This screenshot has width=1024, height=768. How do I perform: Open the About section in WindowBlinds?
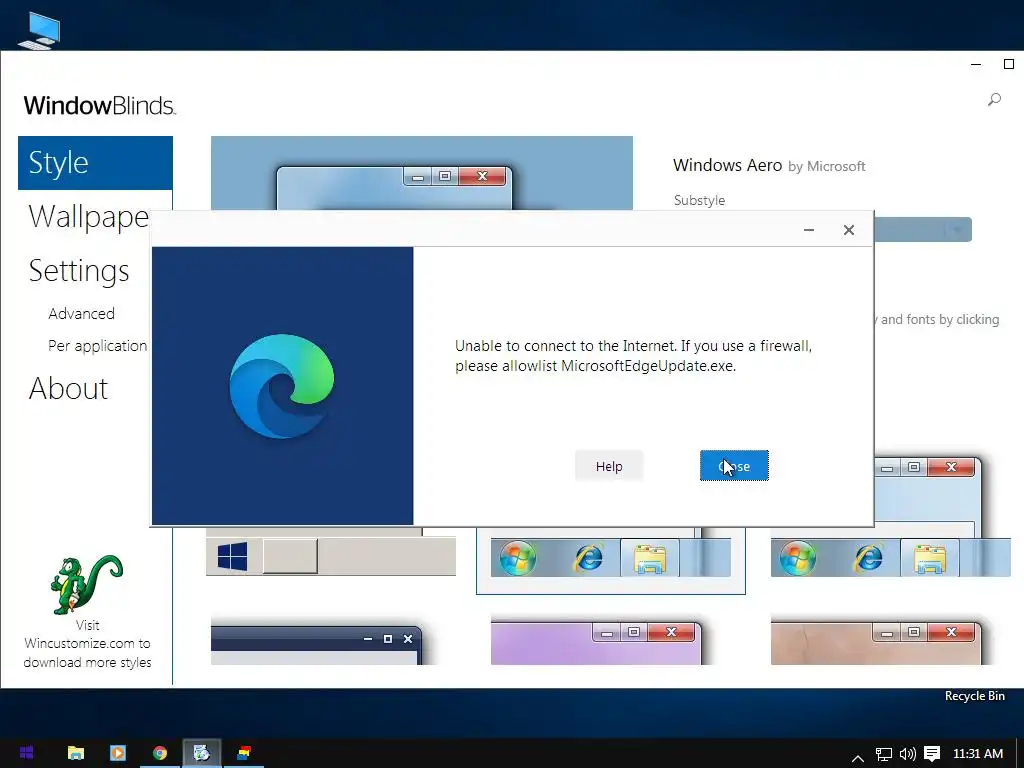68,389
